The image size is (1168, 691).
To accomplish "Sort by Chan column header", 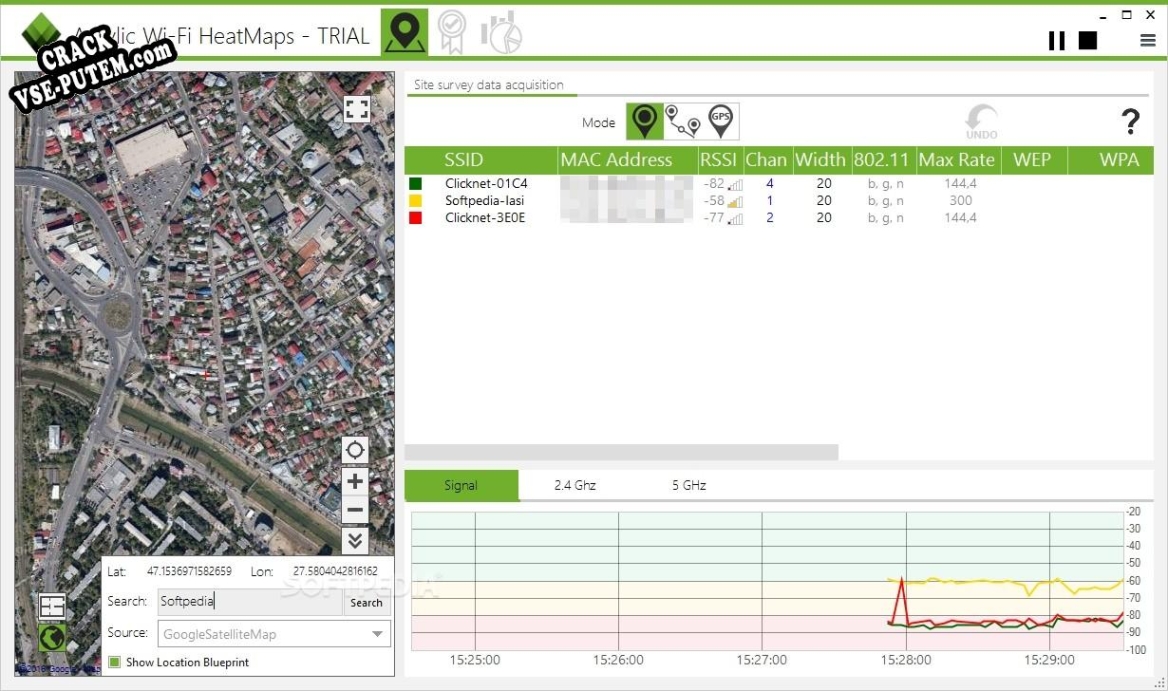I will 767,160.
